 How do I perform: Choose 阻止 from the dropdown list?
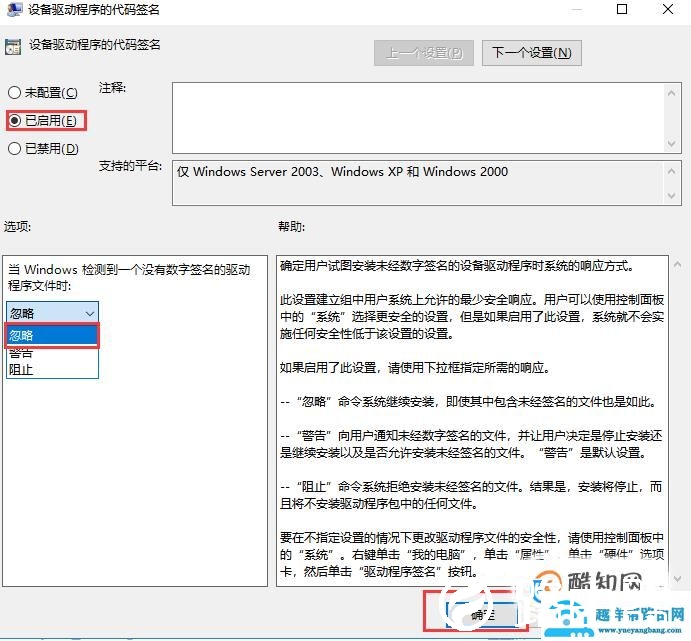pyautogui.click(x=52, y=370)
